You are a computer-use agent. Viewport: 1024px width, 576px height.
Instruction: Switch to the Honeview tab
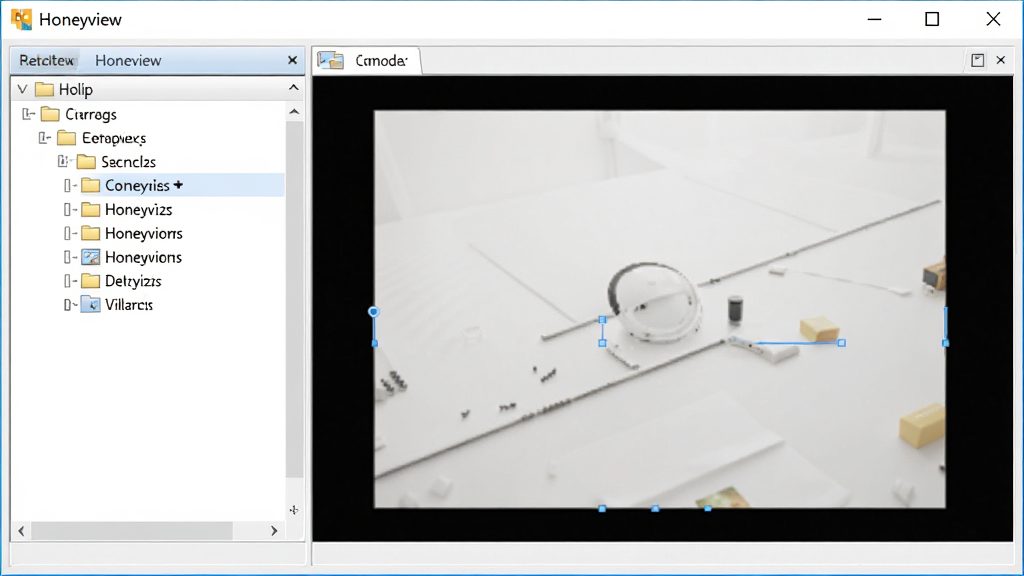128,60
